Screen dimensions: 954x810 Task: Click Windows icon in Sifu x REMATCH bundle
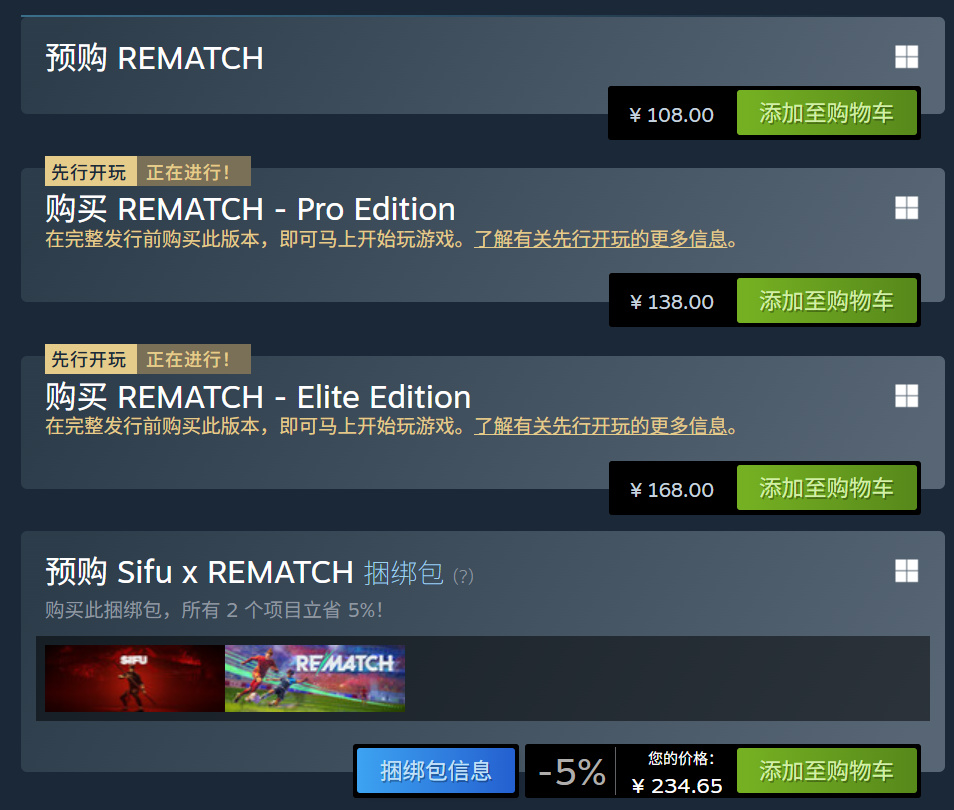click(x=907, y=571)
